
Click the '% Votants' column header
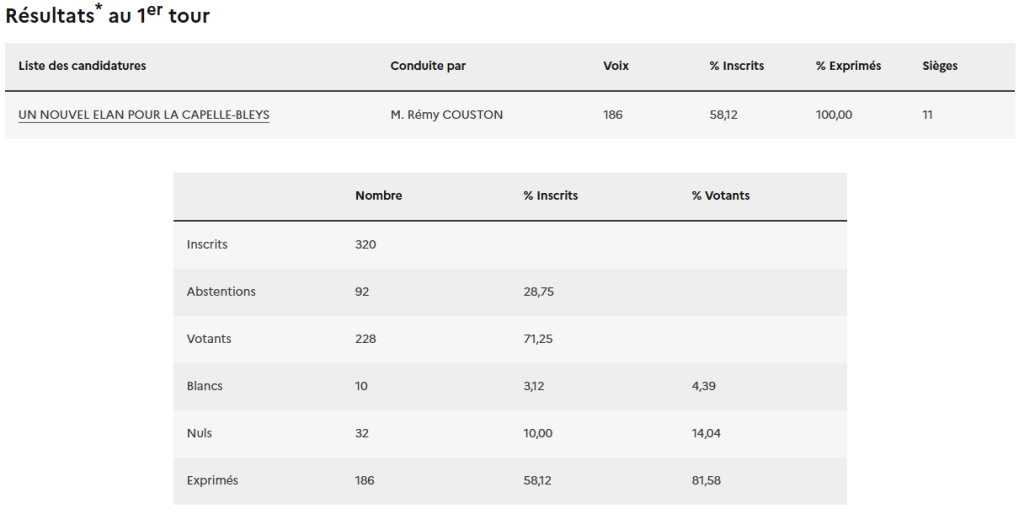point(720,196)
